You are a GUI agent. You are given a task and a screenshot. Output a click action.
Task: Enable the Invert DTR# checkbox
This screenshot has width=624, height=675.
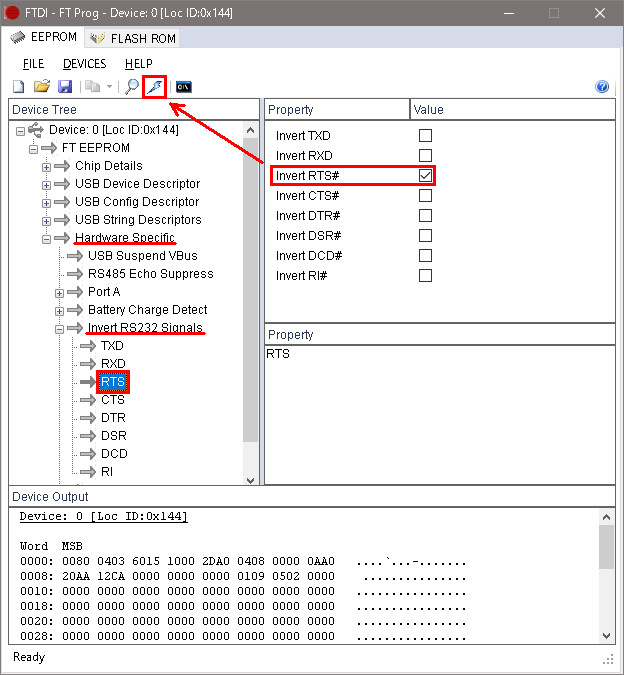coord(425,216)
